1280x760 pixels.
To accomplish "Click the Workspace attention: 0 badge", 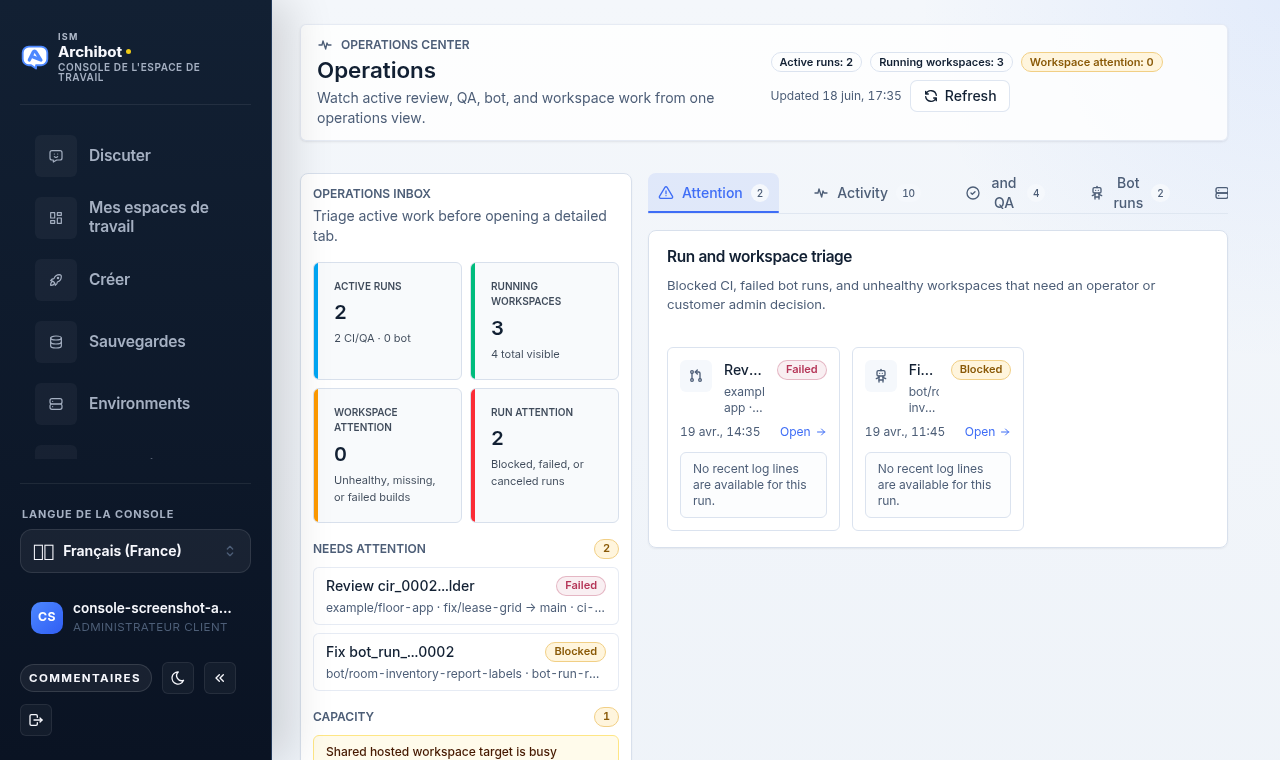I will (1091, 62).
